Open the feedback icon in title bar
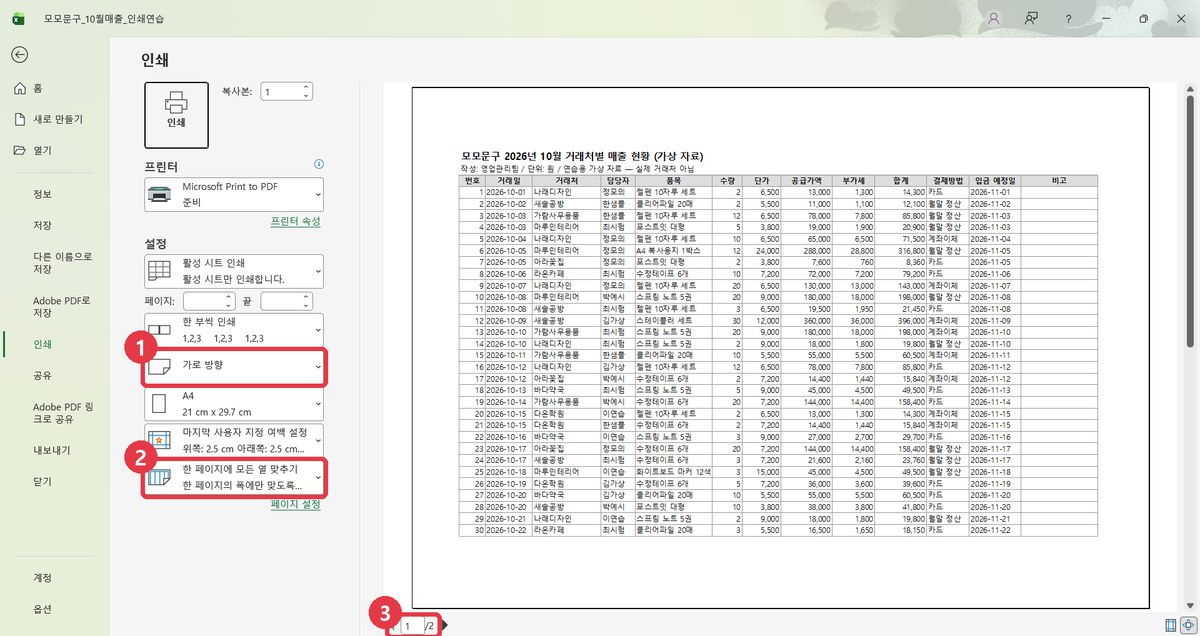This screenshot has height=636, width=1200. (x=1031, y=19)
